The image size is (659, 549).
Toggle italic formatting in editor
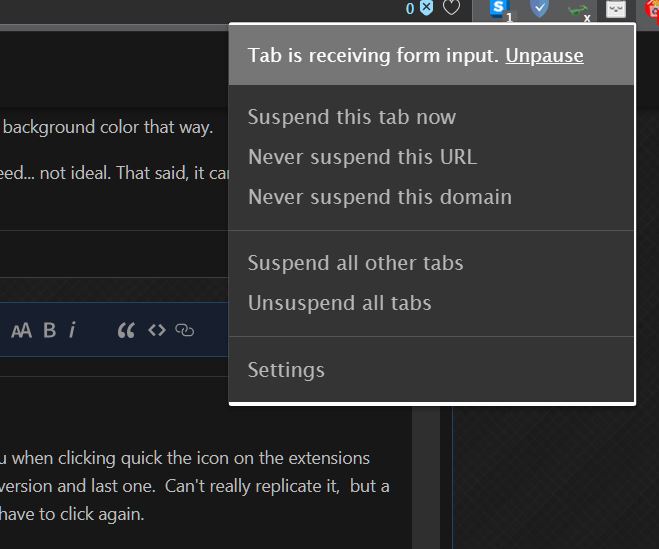pyautogui.click(x=72, y=330)
